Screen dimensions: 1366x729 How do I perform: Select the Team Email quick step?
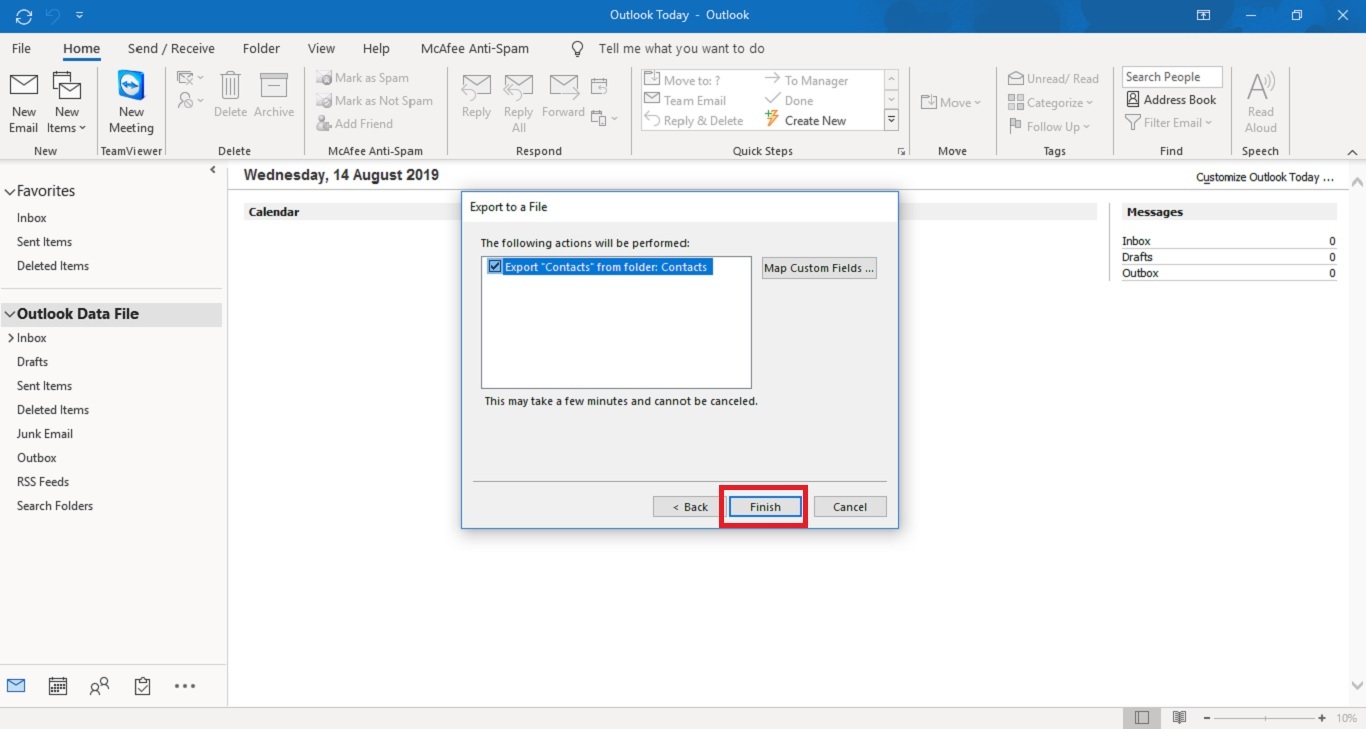(x=685, y=100)
